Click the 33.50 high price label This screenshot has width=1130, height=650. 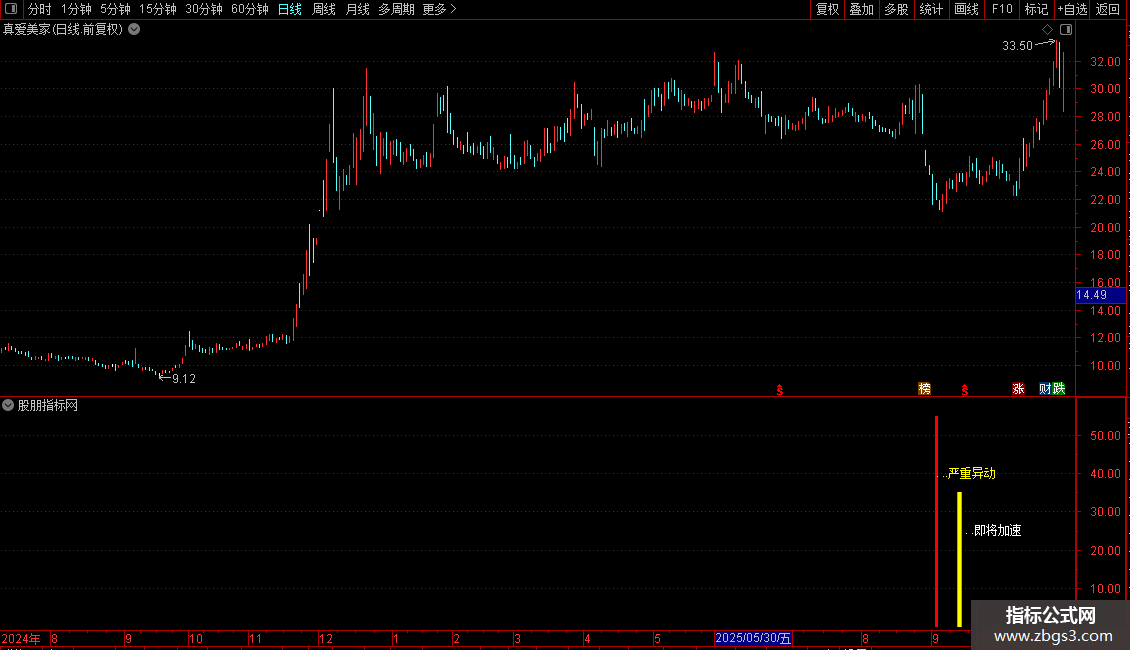click(1018, 45)
